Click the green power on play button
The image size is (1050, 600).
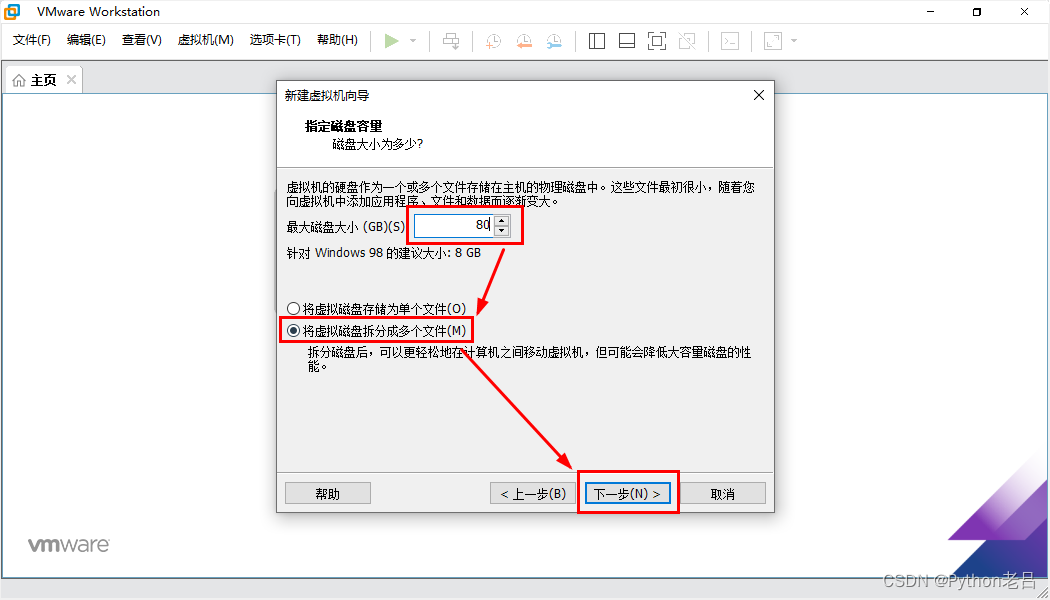392,41
